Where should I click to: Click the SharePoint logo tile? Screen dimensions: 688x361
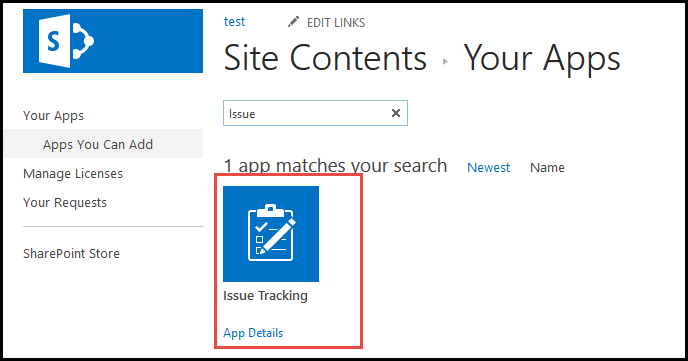[113, 41]
